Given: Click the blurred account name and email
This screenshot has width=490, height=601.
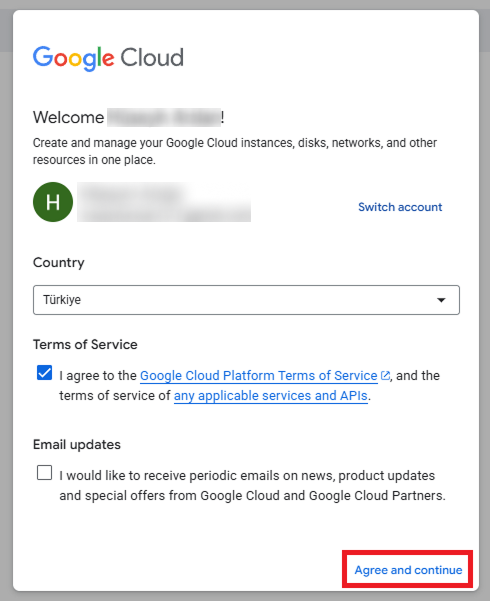Looking at the screenshot, I should click(164, 202).
